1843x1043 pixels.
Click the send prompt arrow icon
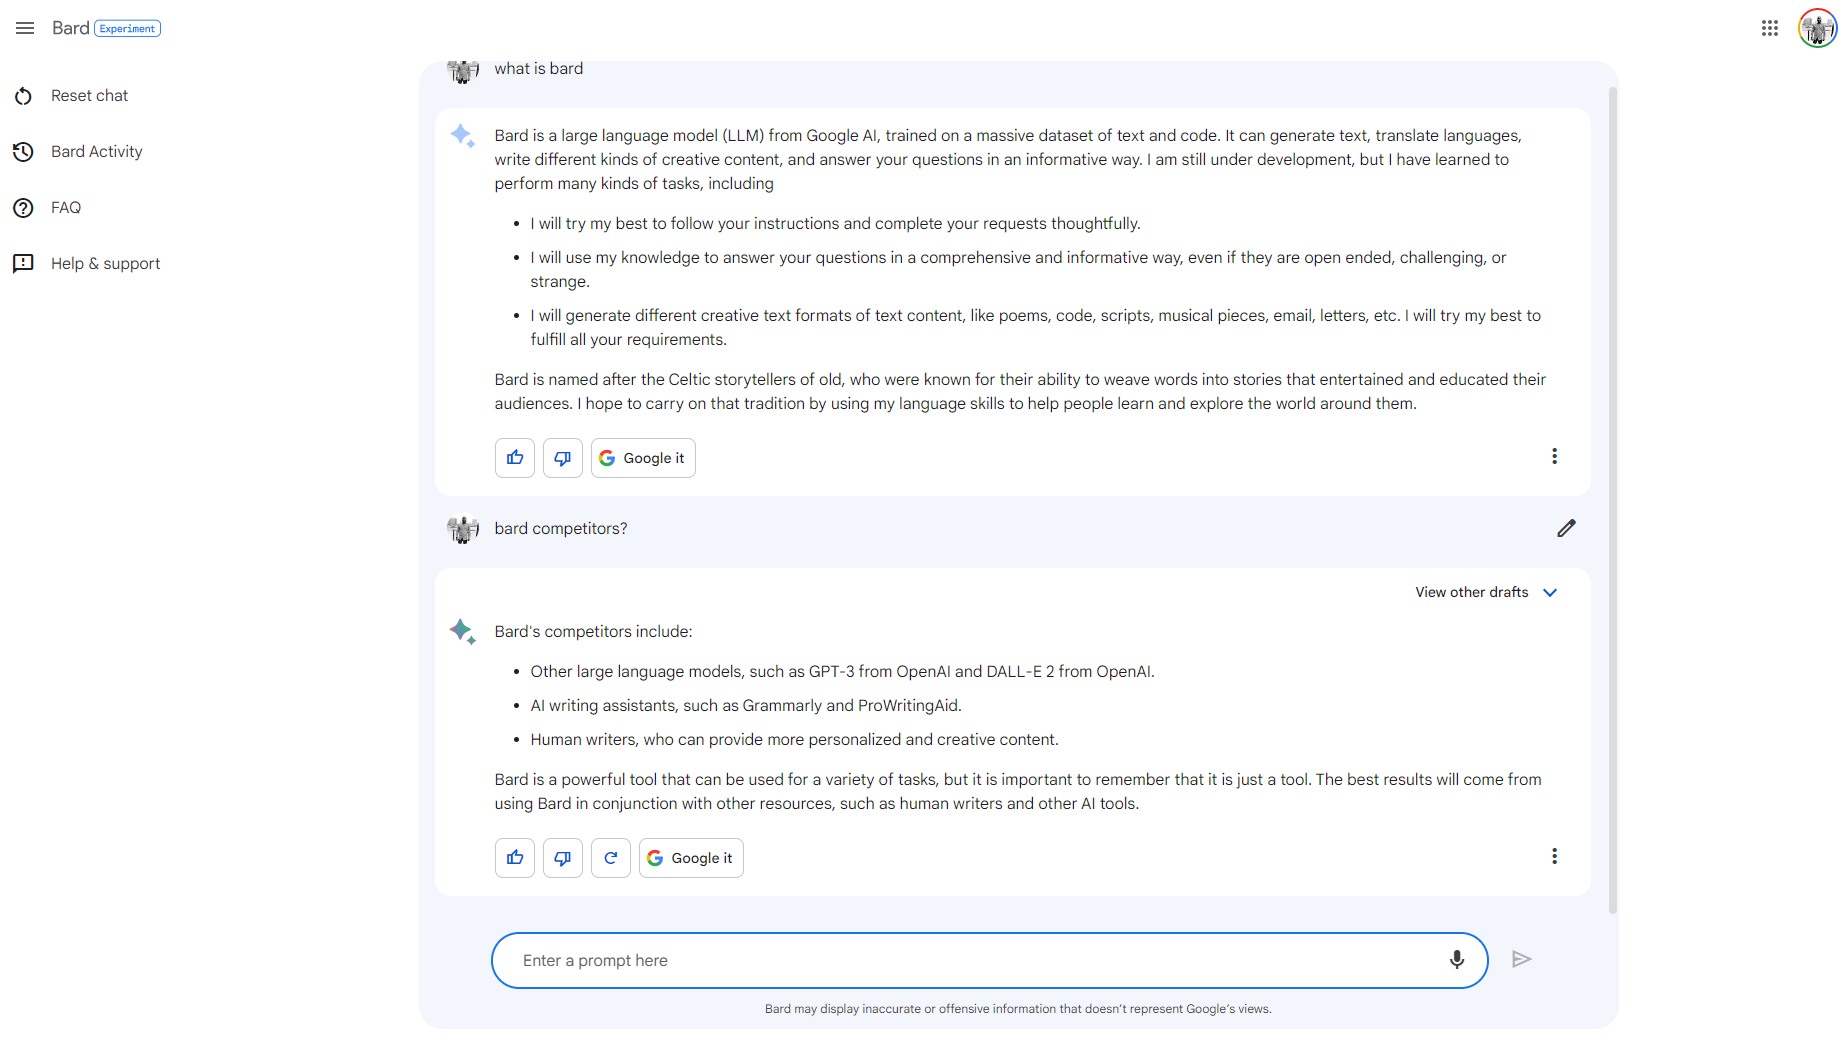(1521, 960)
